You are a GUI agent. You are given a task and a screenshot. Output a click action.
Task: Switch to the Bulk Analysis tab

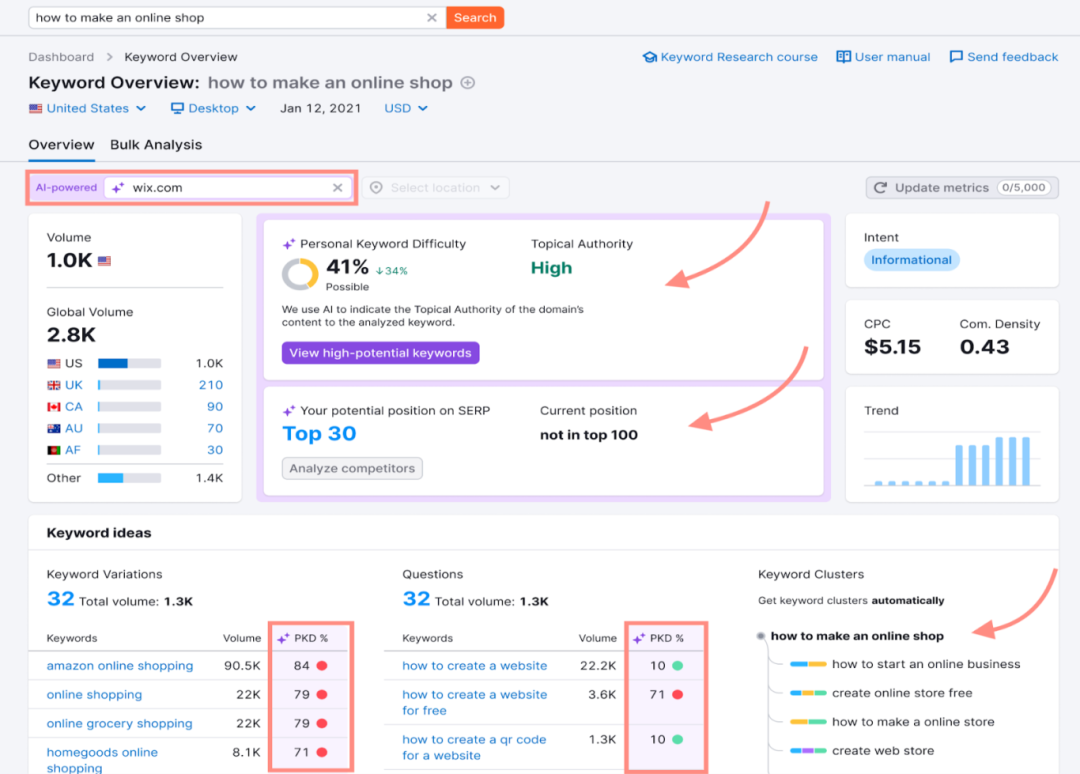click(x=156, y=145)
